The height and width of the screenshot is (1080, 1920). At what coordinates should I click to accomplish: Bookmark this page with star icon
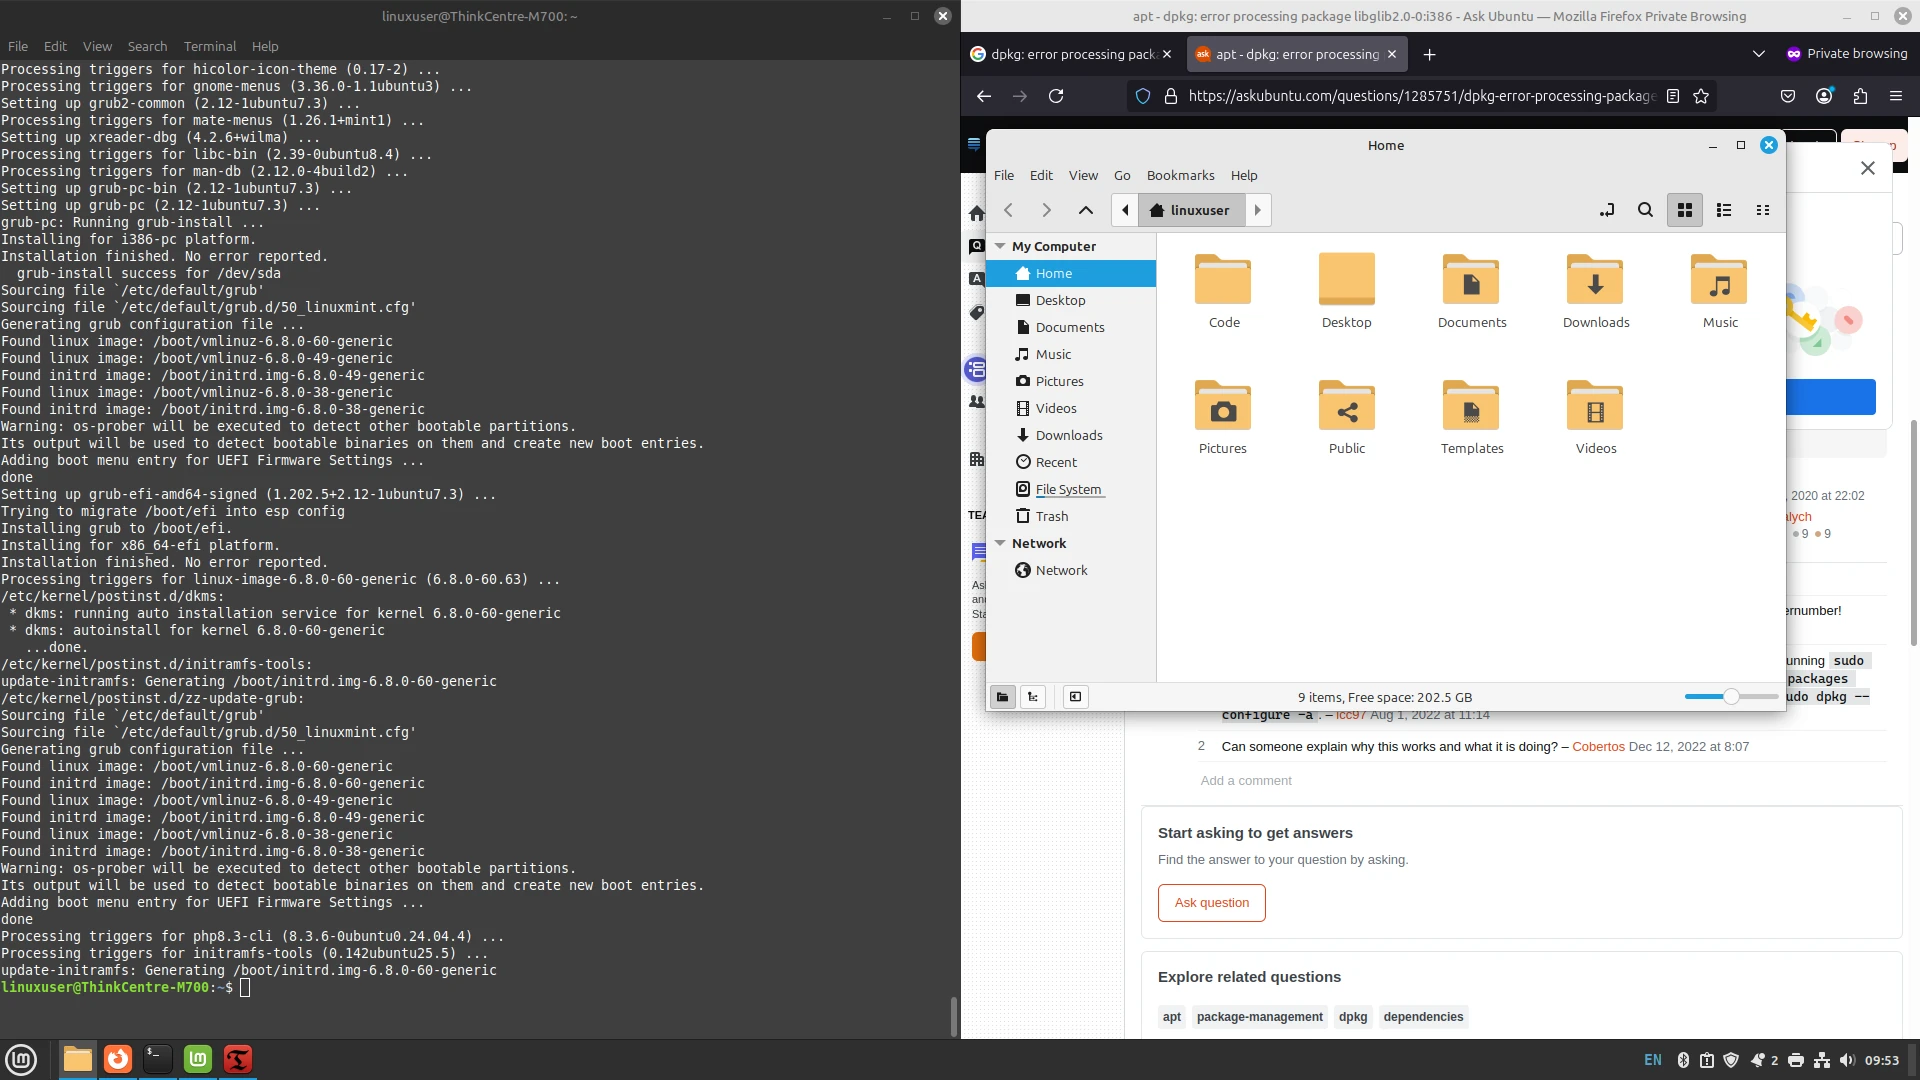click(x=1701, y=96)
